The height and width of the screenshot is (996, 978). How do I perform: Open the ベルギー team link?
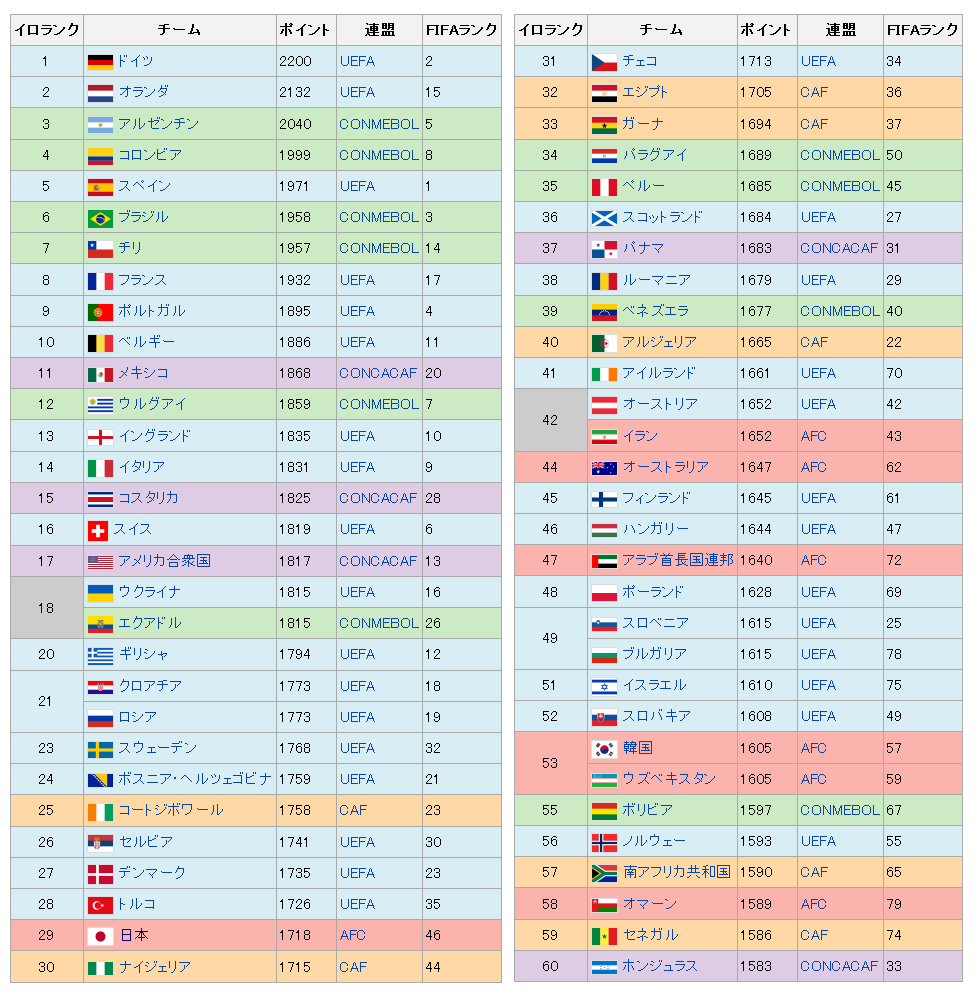(x=146, y=342)
